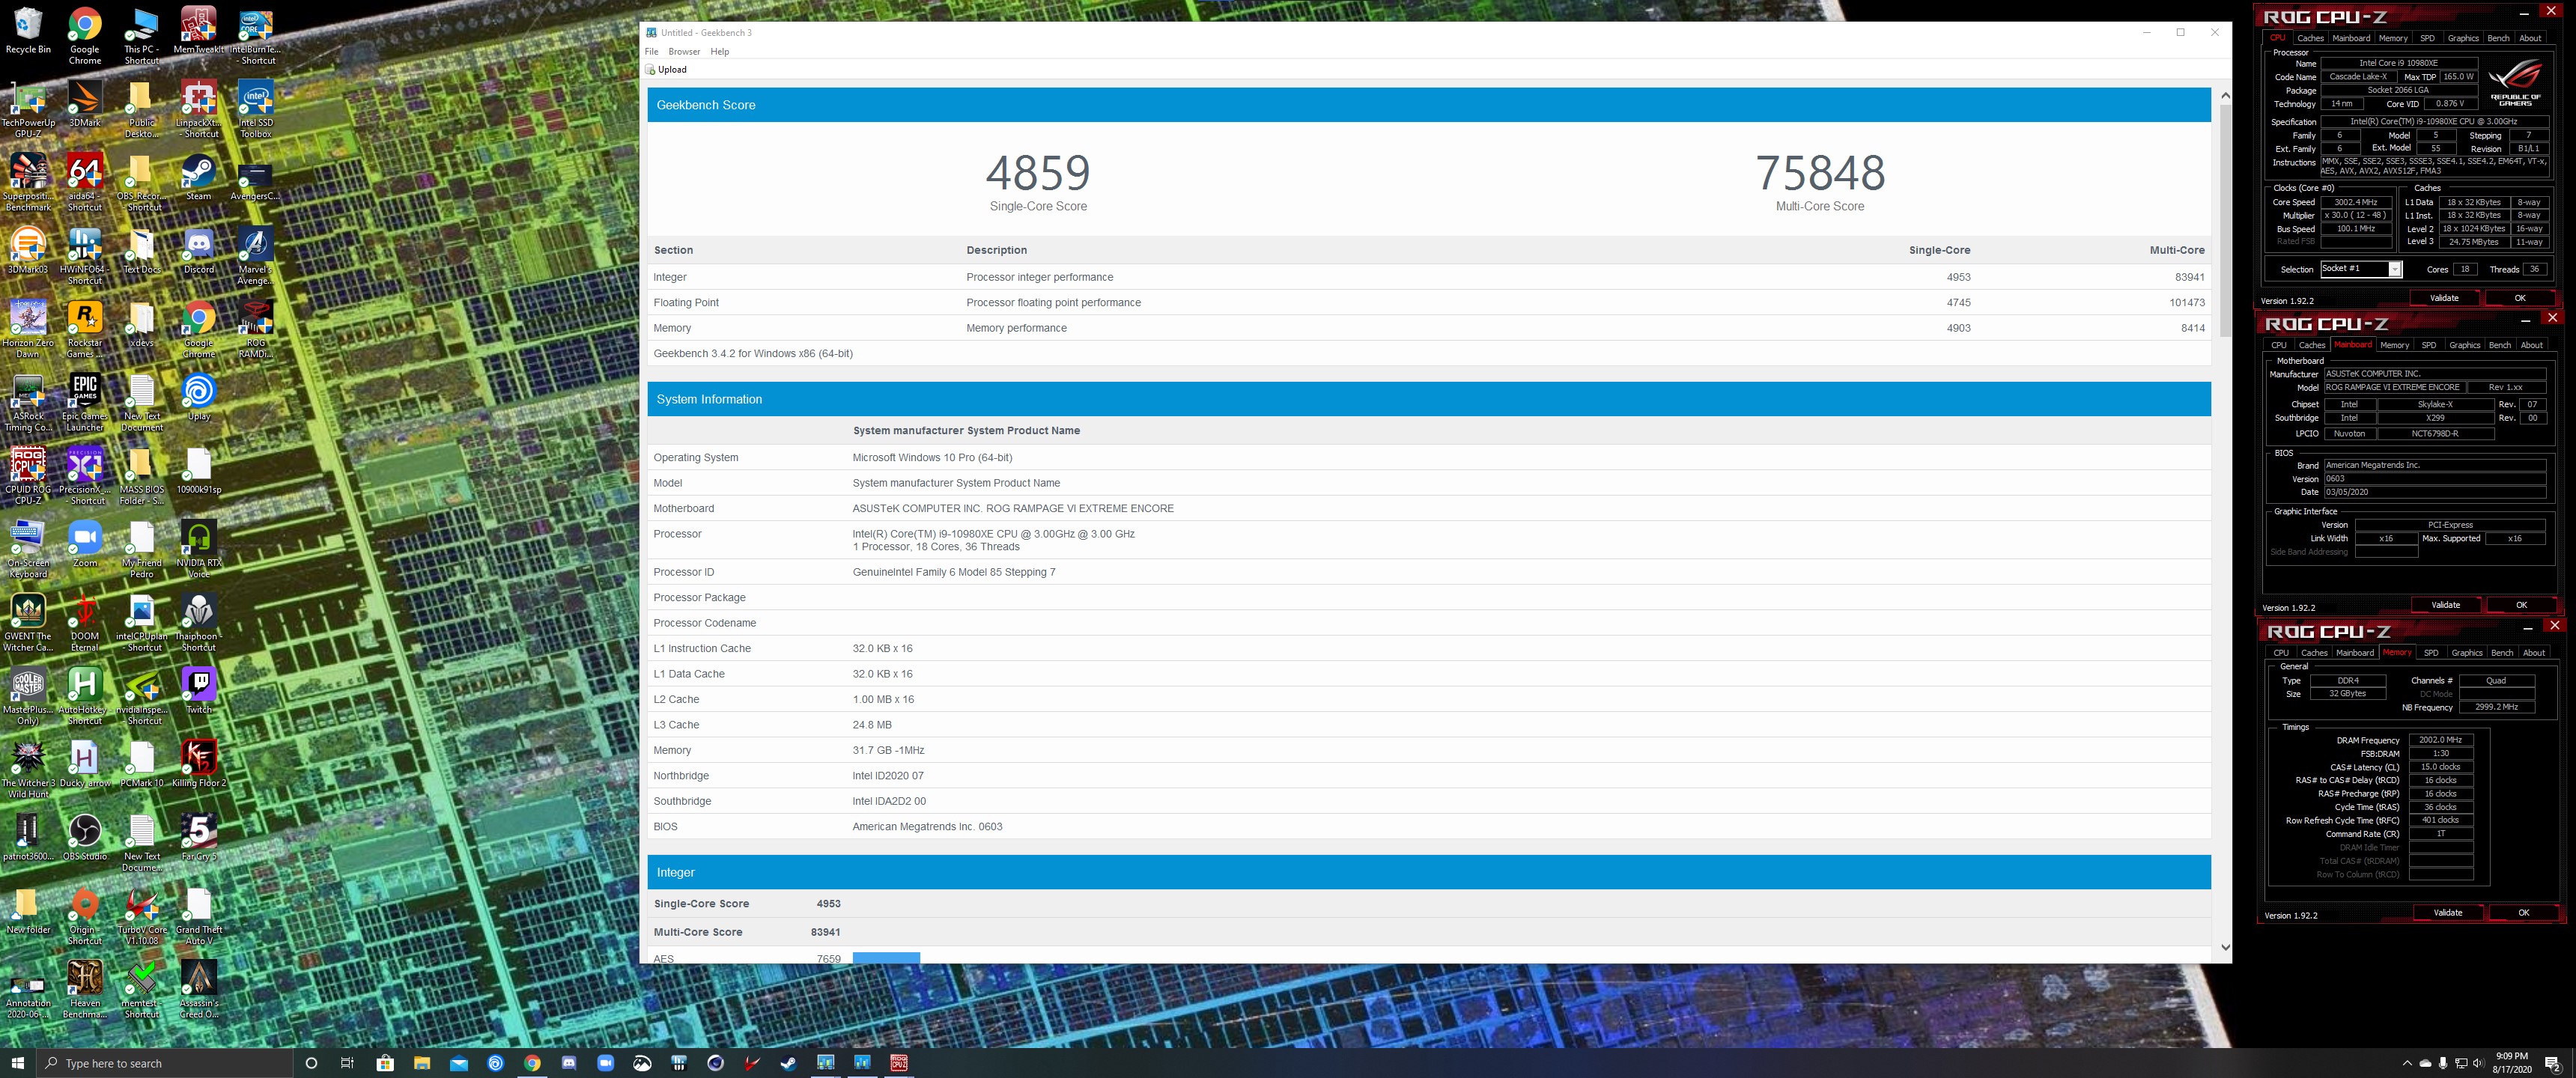Viewport: 2576px width, 1078px height.
Task: Click Validate in the middle CPU-Z window
Action: [2445, 605]
